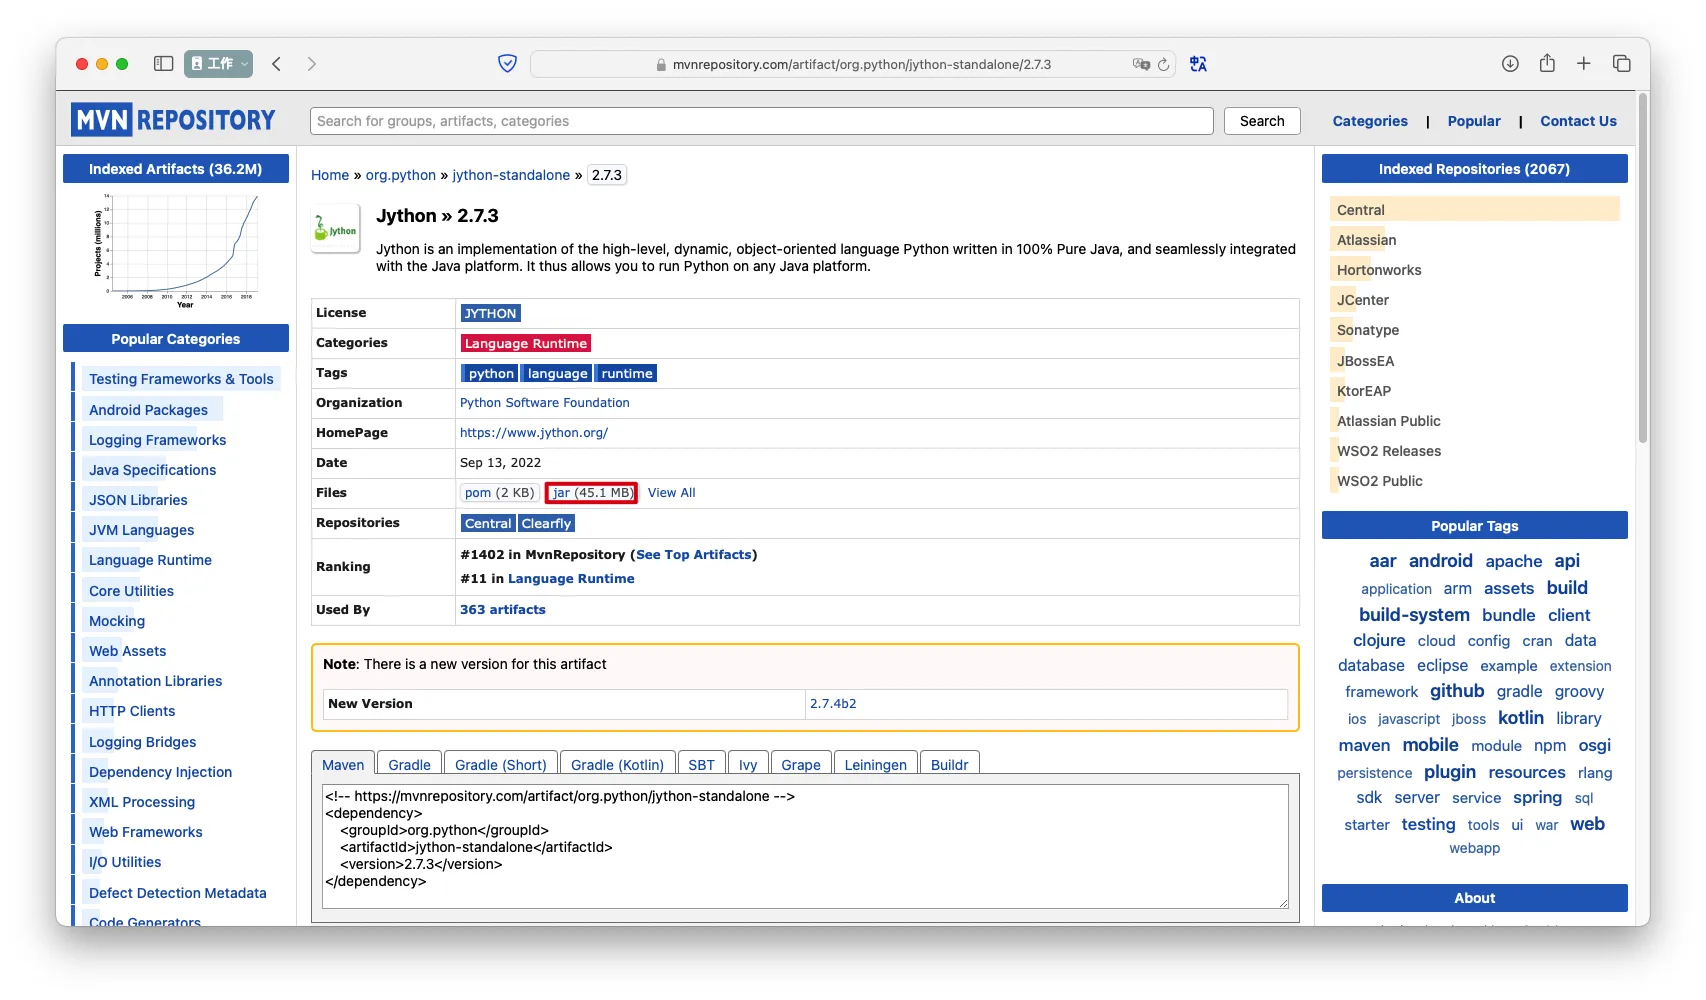Image resolution: width=1706 pixels, height=1000 pixels.
Task: Click the Share icon in toolbar
Action: (x=1547, y=64)
